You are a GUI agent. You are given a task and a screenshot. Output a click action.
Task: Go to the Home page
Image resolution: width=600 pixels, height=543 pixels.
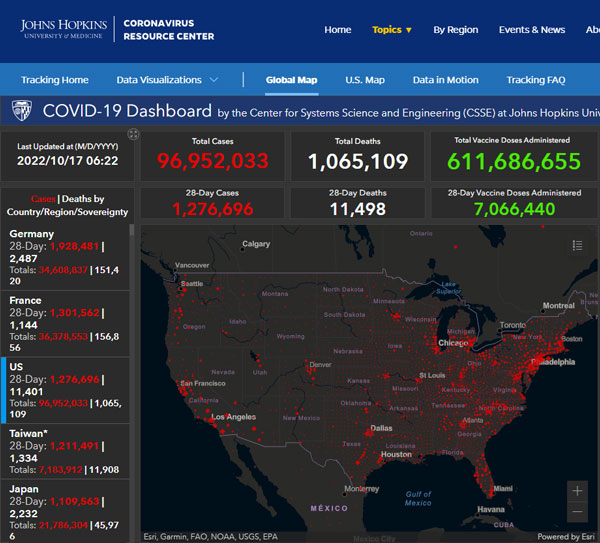click(x=338, y=30)
